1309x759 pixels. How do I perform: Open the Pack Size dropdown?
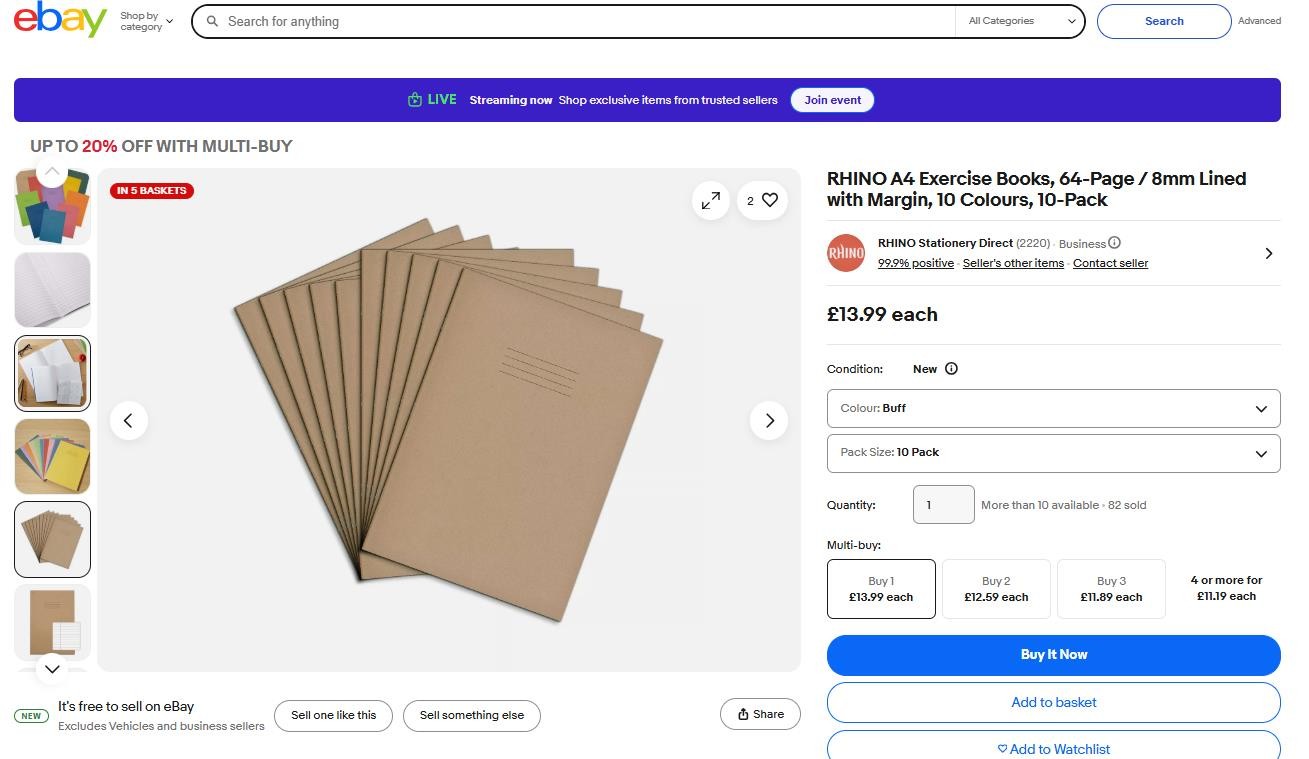(x=1053, y=453)
